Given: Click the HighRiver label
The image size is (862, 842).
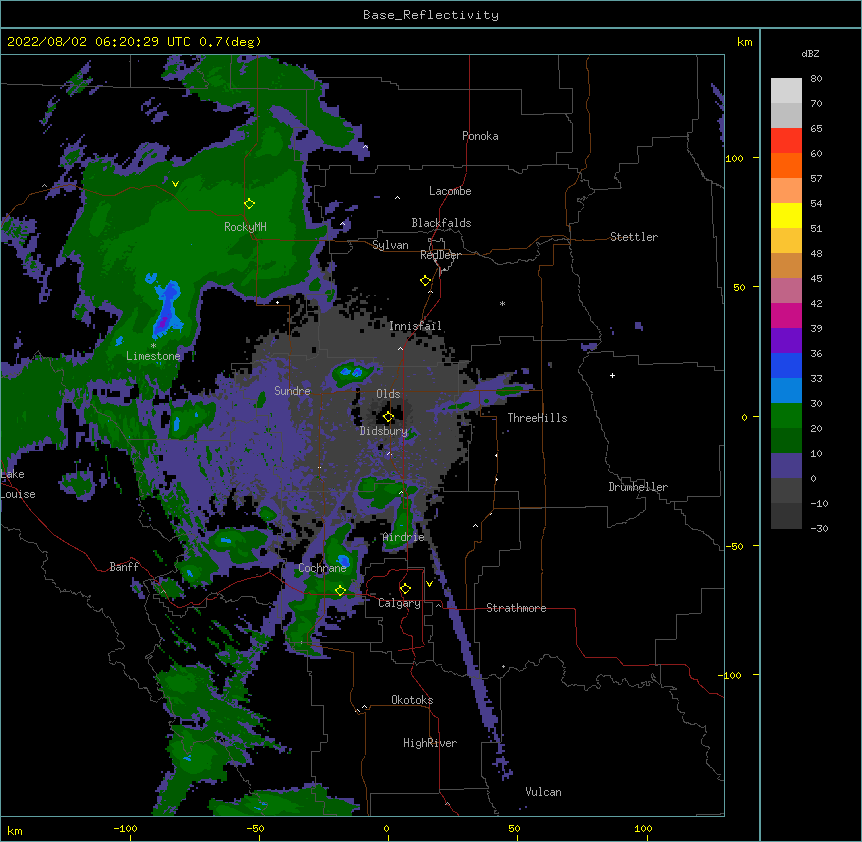Looking at the screenshot, I should [x=430, y=743].
